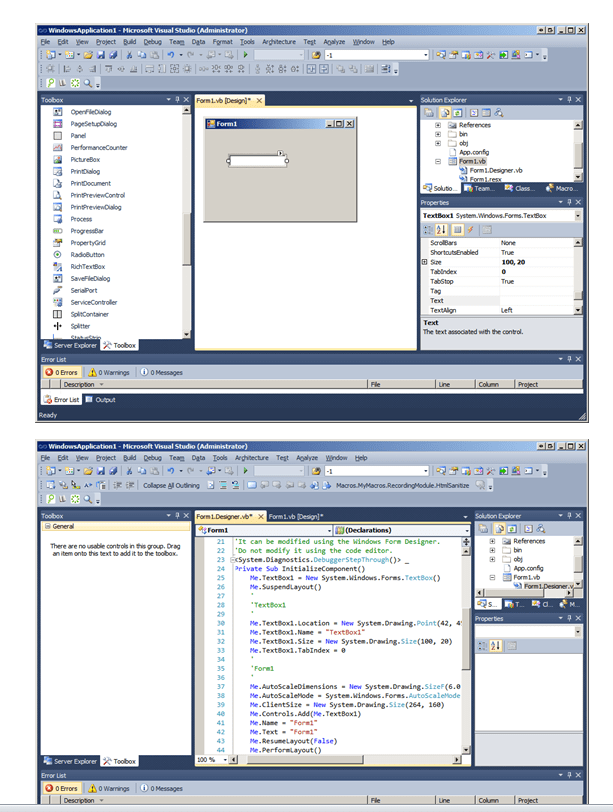Switch to Output tab in upper window

(x=100, y=400)
